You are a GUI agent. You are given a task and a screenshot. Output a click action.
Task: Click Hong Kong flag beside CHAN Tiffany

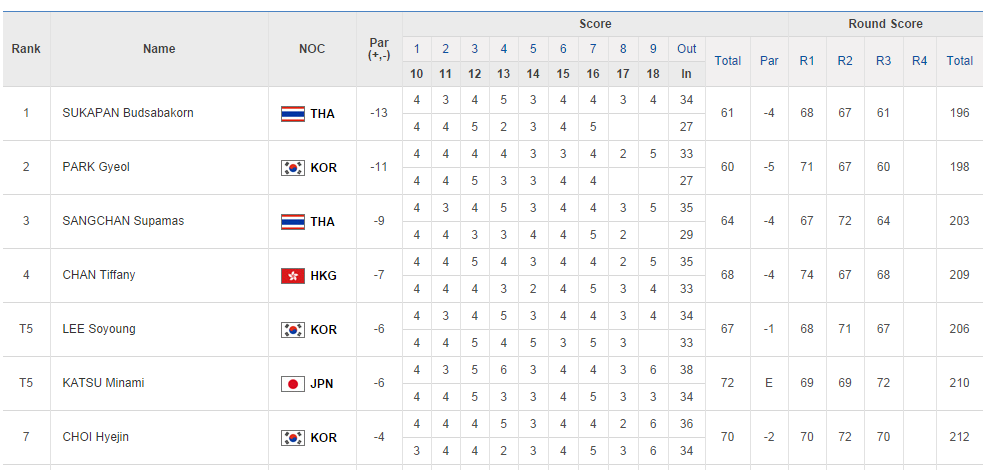click(x=292, y=275)
